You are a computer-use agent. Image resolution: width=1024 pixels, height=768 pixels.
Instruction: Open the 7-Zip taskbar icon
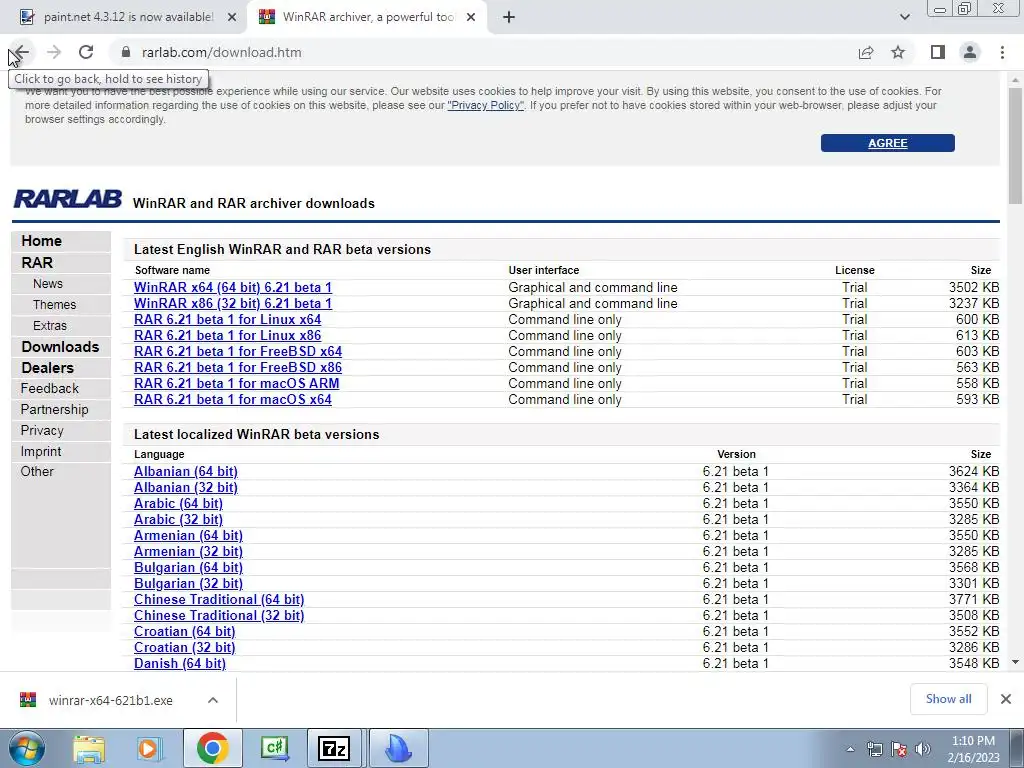click(x=334, y=748)
